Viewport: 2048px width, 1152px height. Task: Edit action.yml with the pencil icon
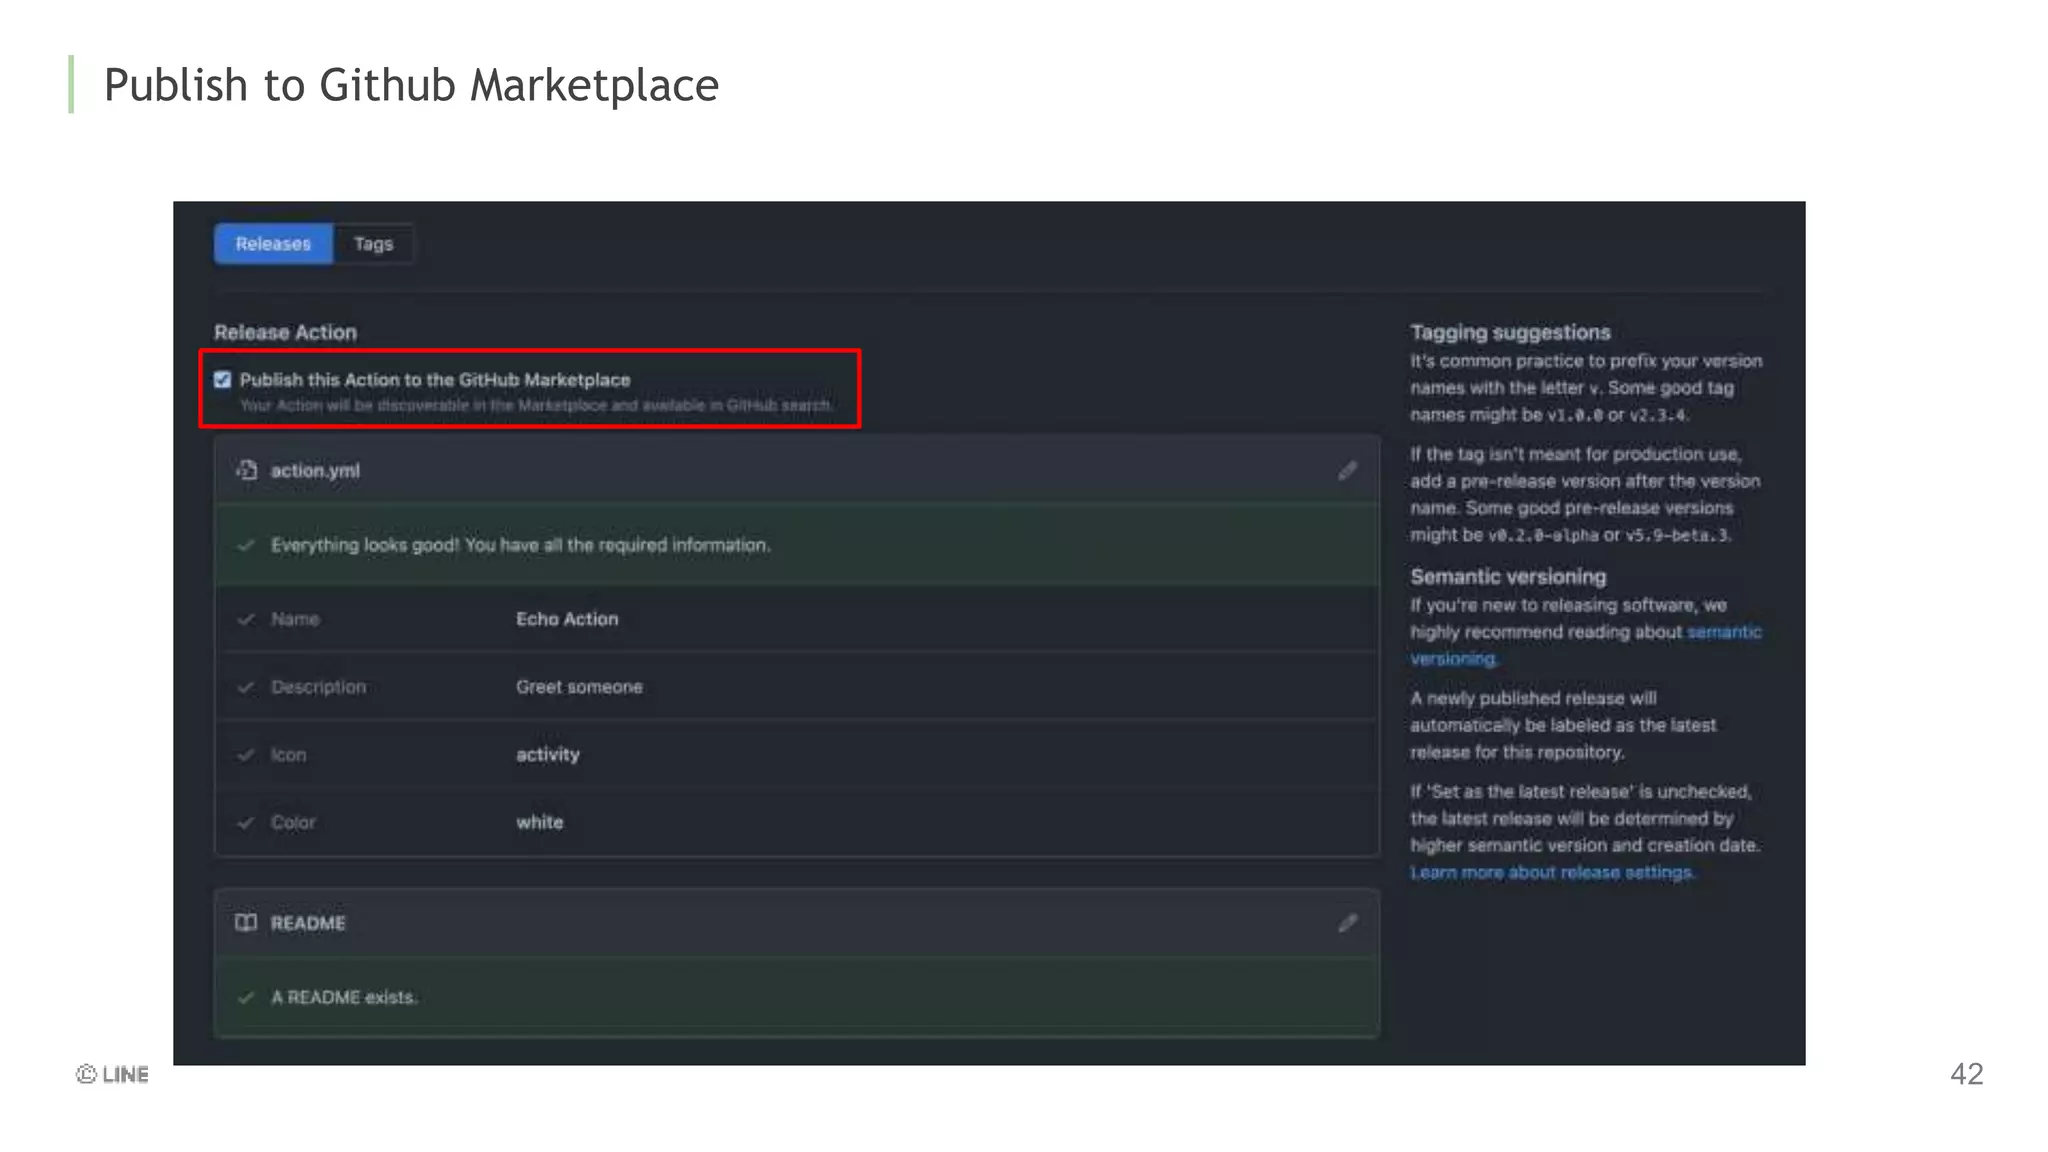(x=1347, y=471)
